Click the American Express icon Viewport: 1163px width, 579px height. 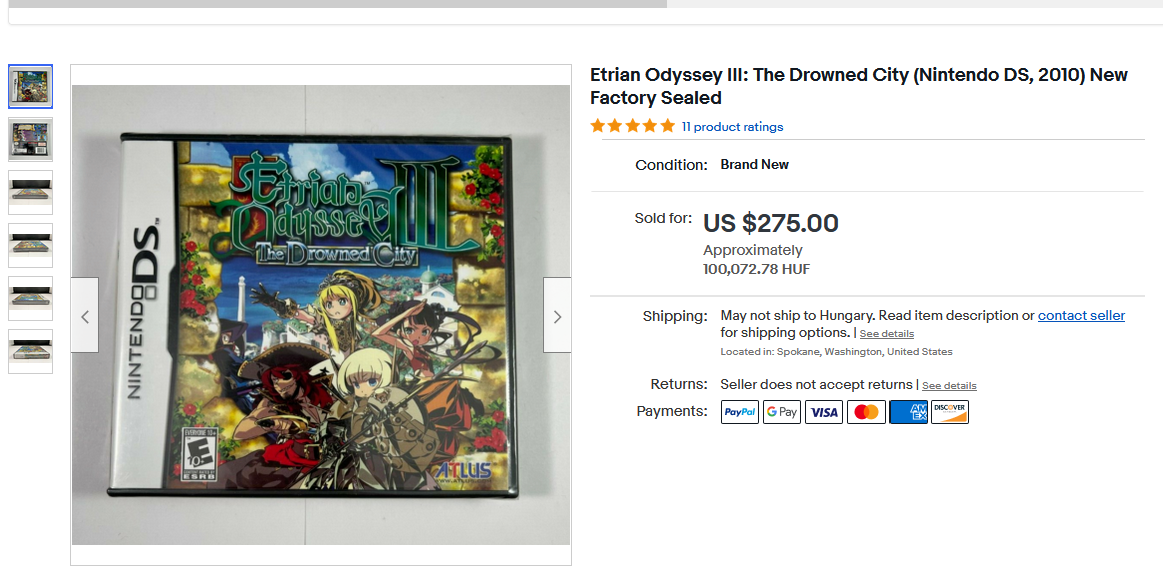(x=908, y=412)
